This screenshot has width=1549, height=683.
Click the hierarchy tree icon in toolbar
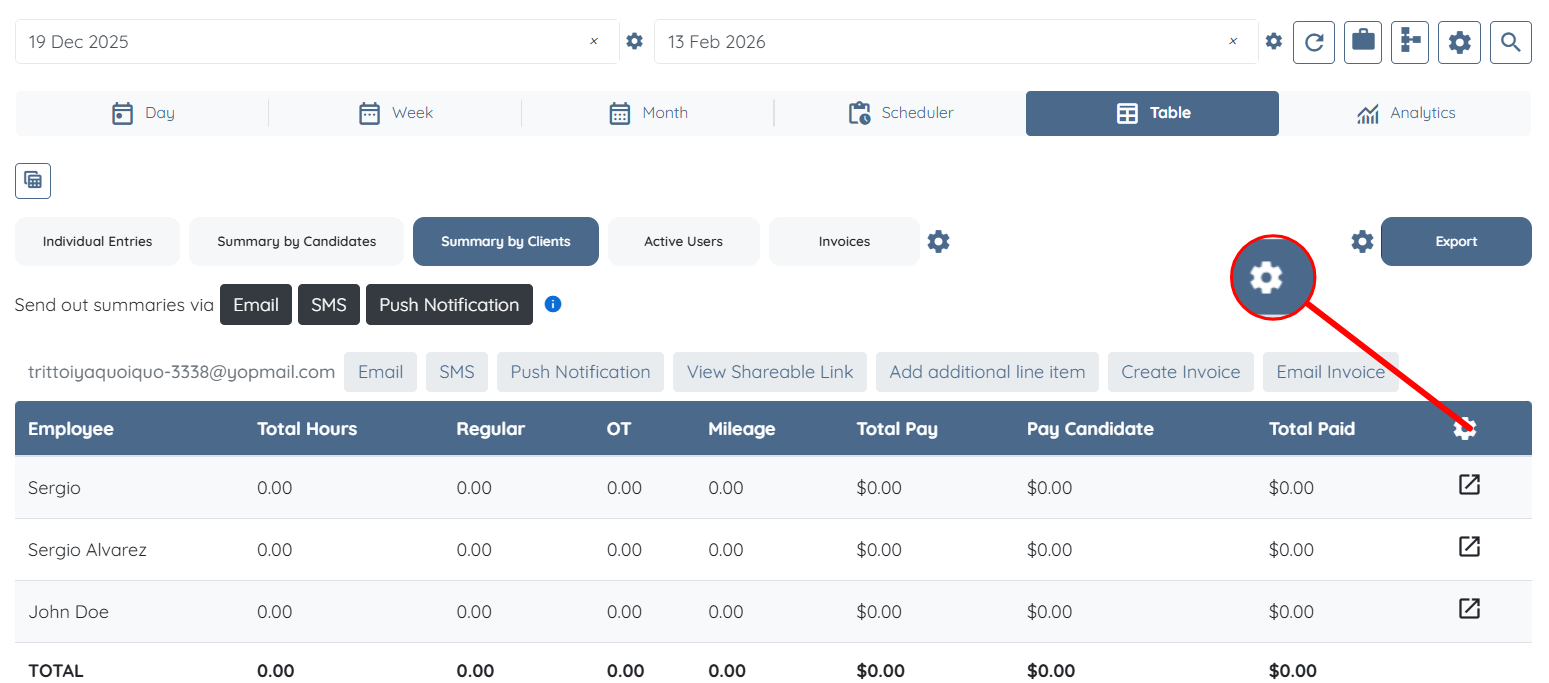pyautogui.click(x=1410, y=42)
